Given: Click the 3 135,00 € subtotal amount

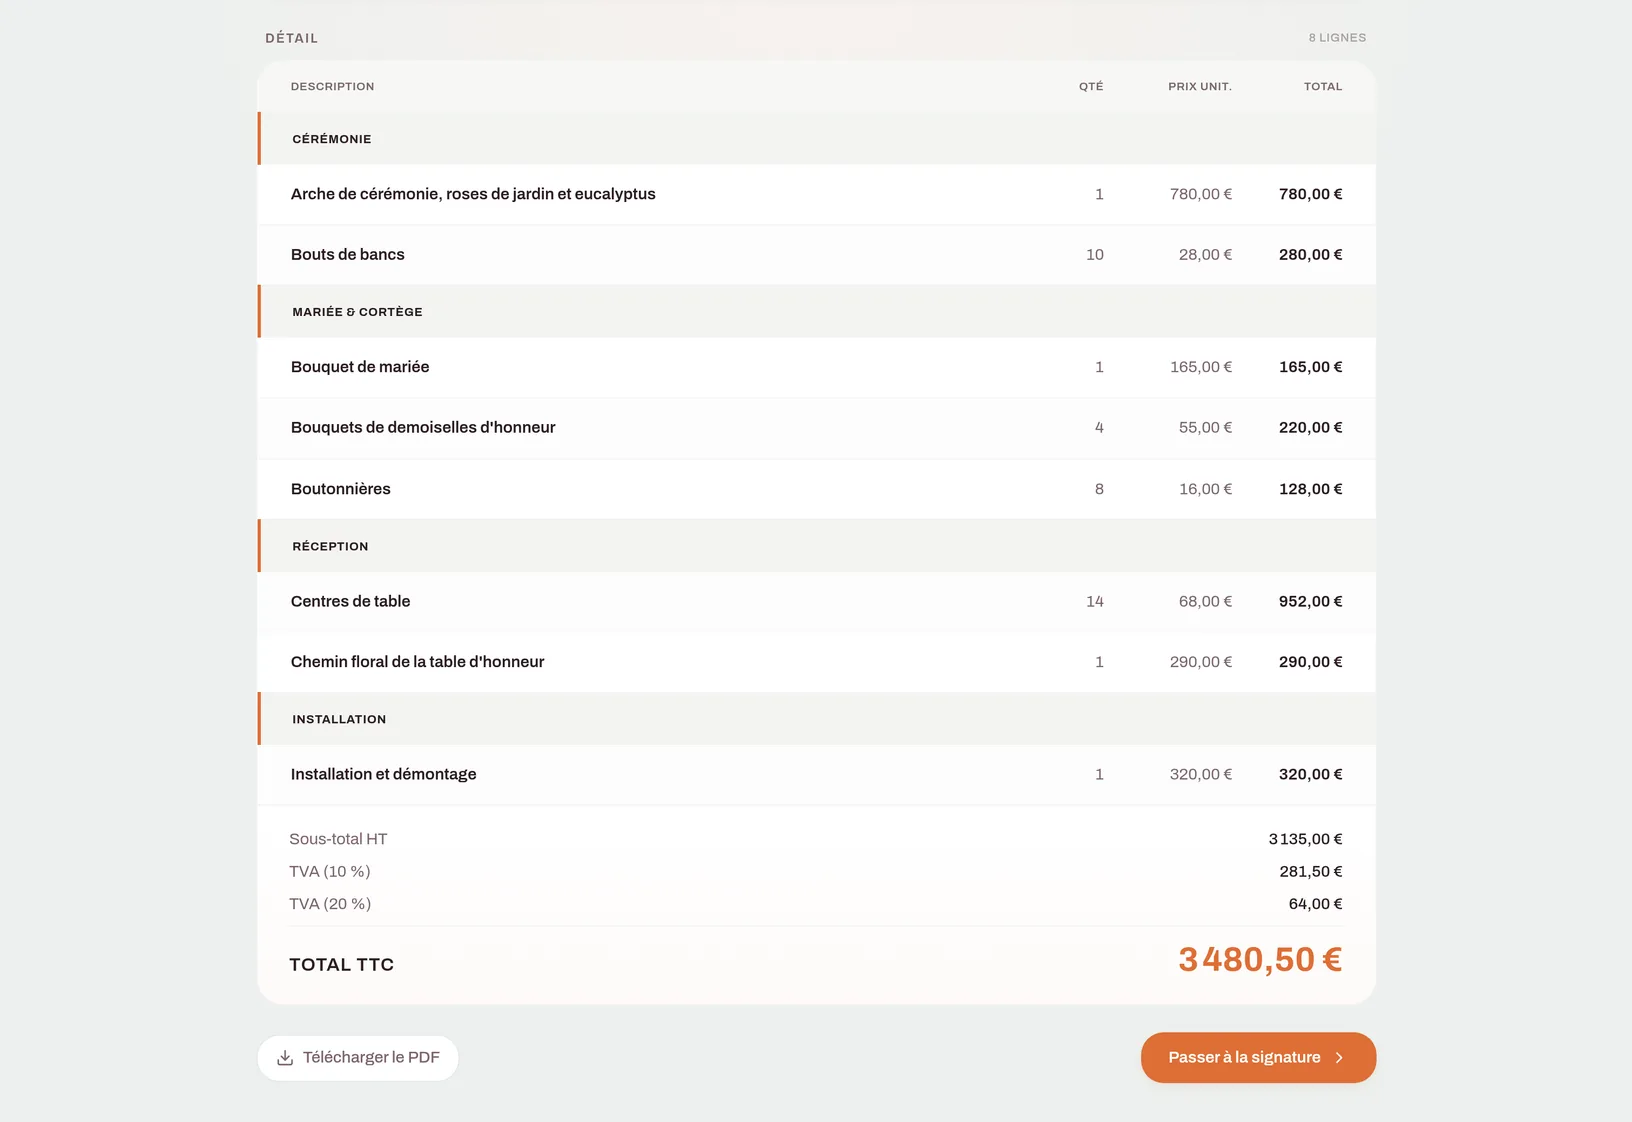Looking at the screenshot, I should pyautogui.click(x=1305, y=839).
